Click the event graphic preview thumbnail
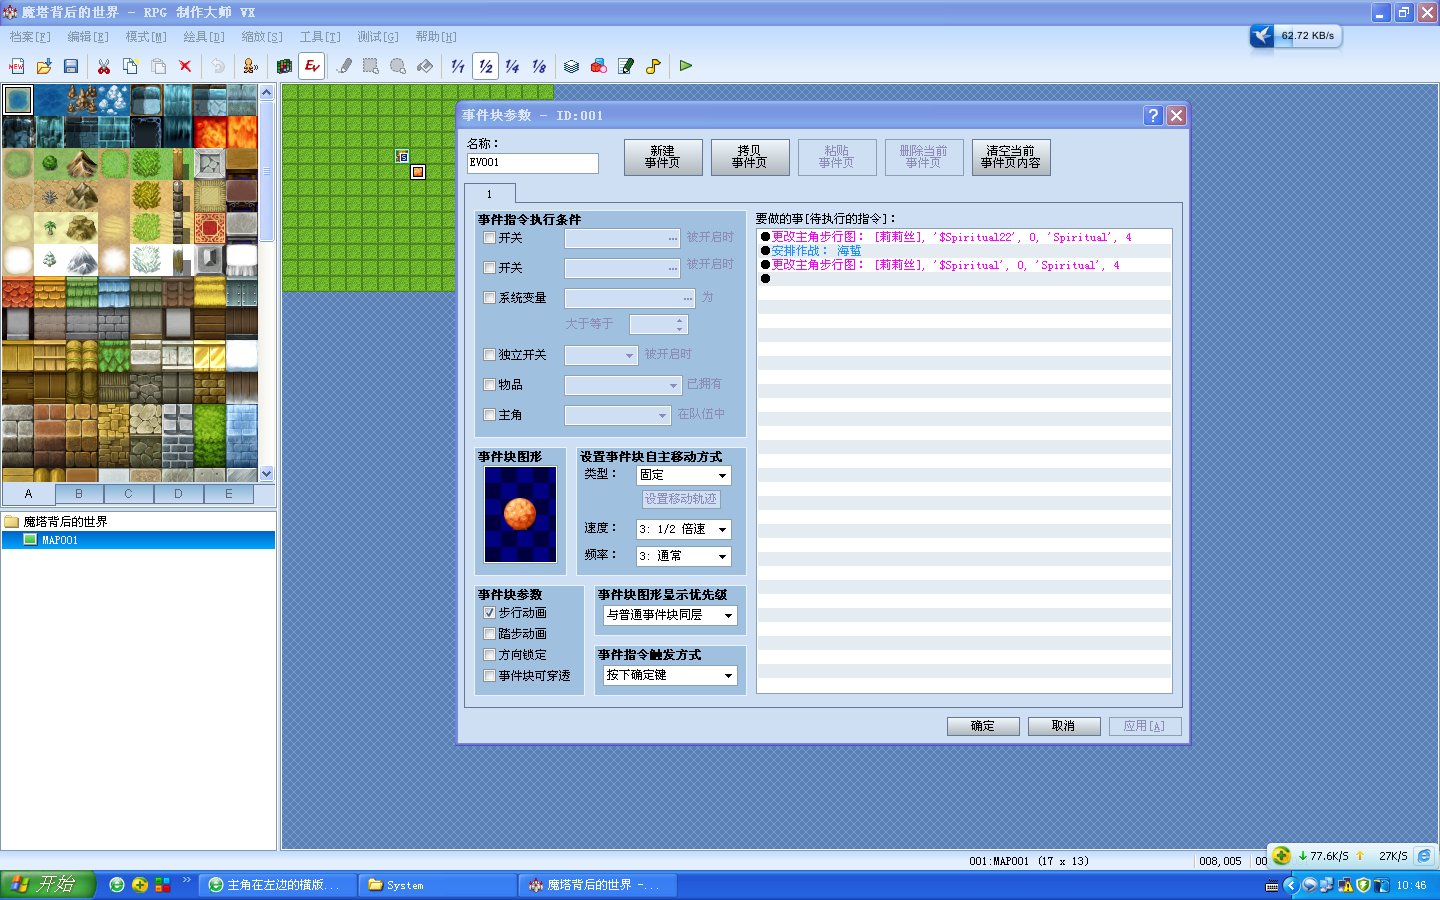1440x900 pixels. coord(520,514)
